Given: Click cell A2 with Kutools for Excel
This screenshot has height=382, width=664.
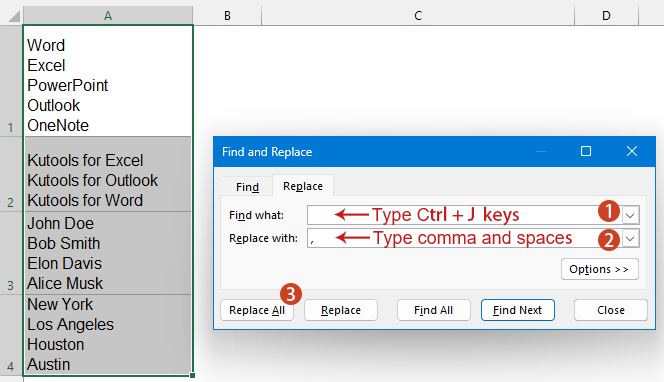Looking at the screenshot, I should (x=108, y=174).
